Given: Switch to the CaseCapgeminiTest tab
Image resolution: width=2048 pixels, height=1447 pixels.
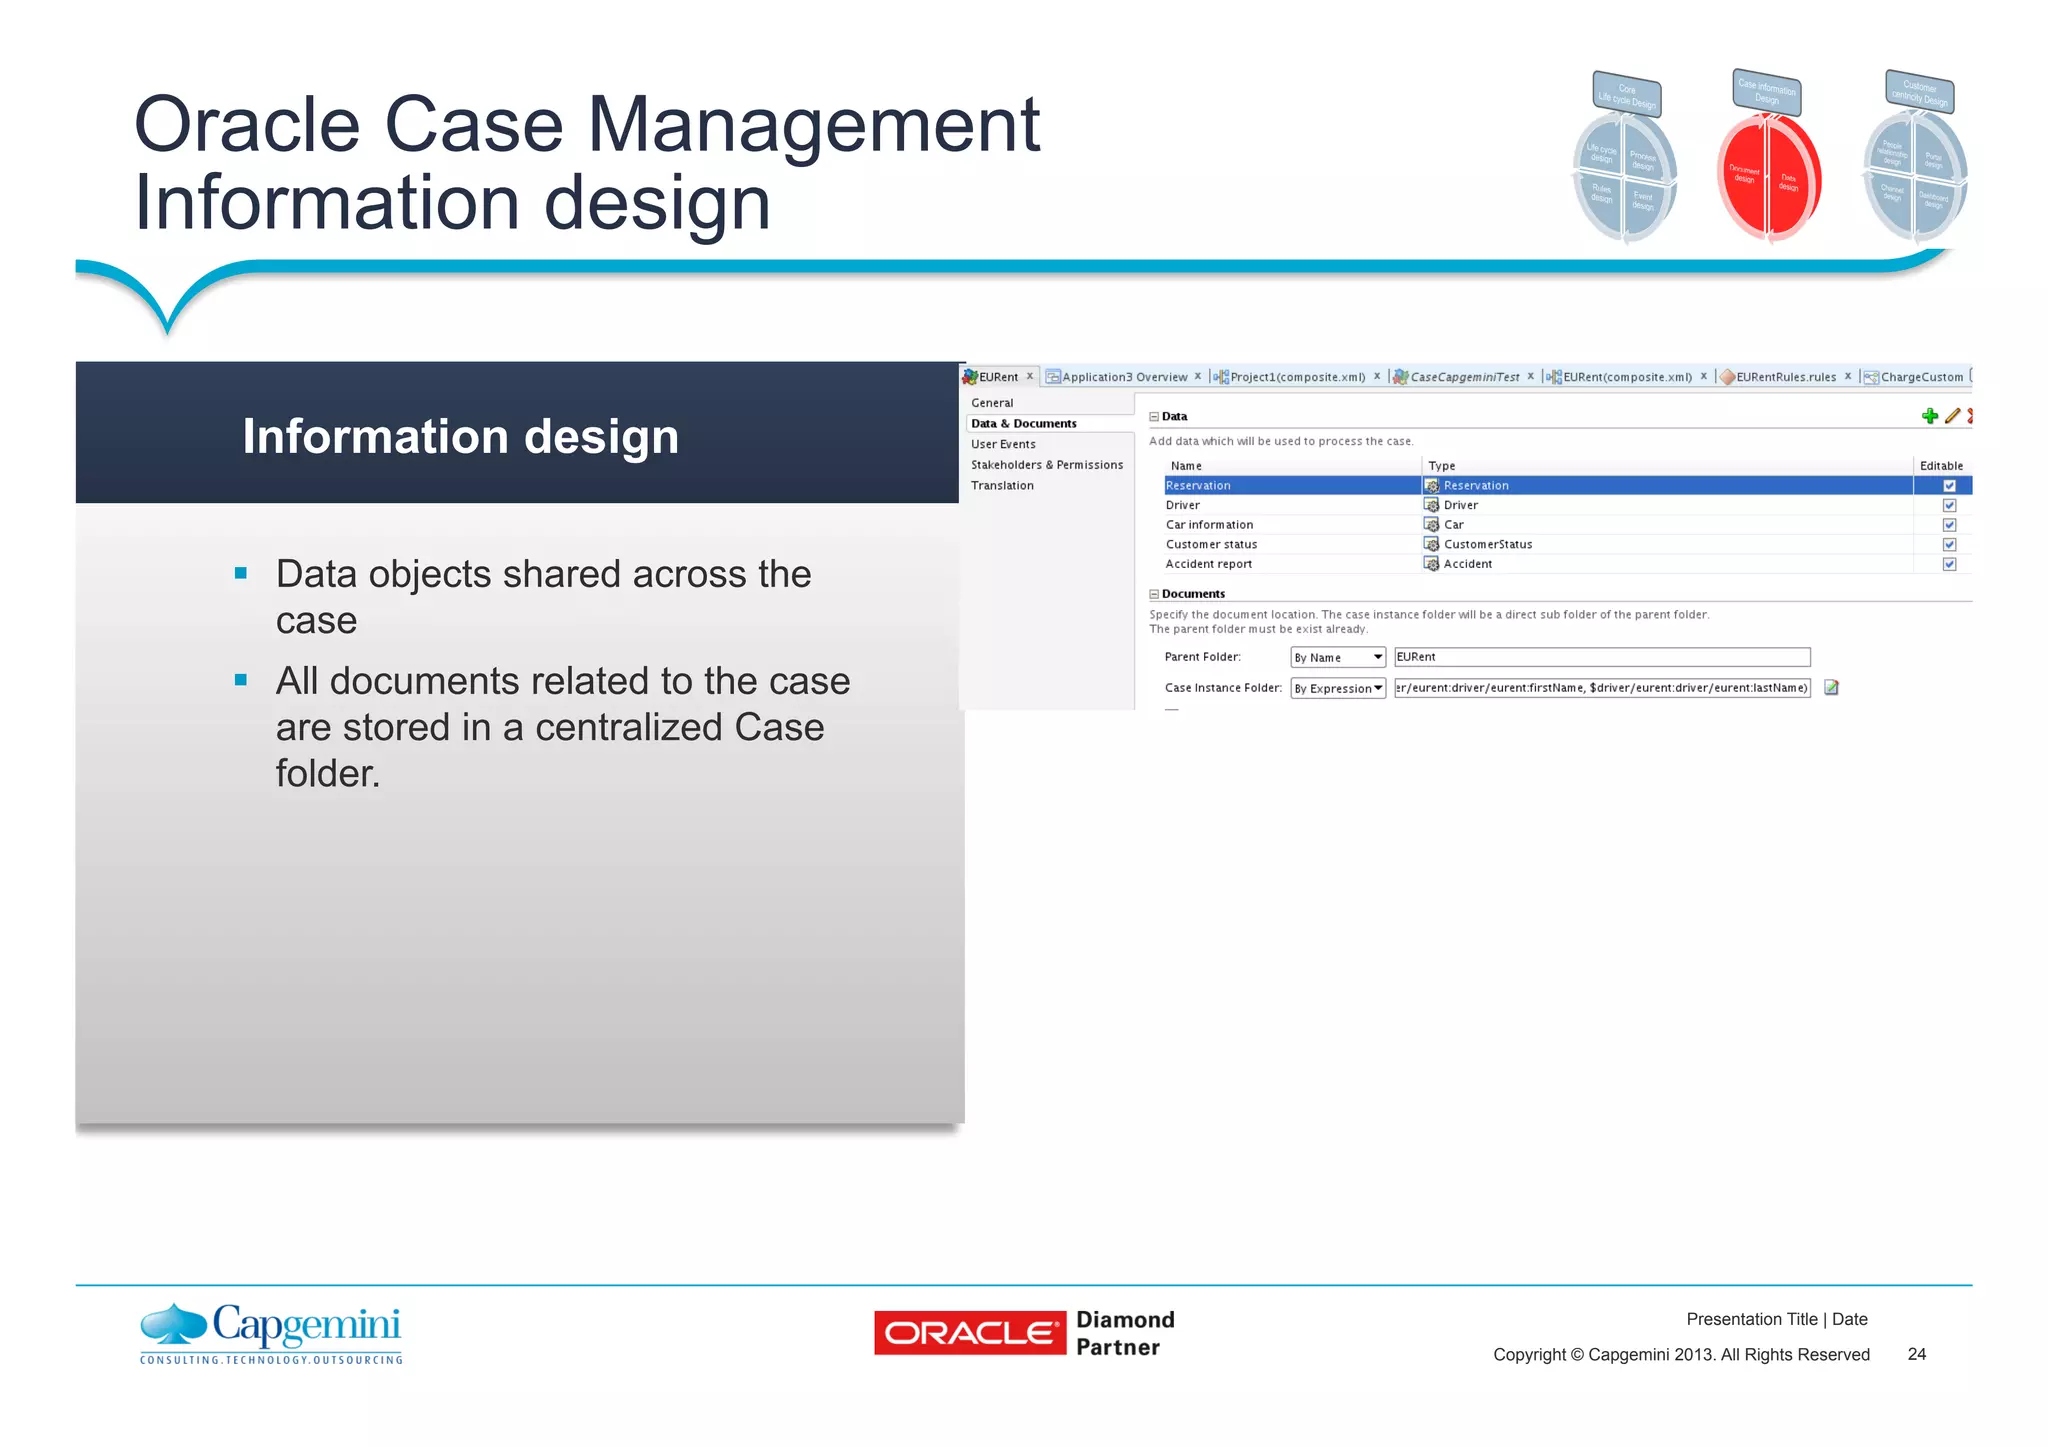Looking at the screenshot, I should 1464,377.
